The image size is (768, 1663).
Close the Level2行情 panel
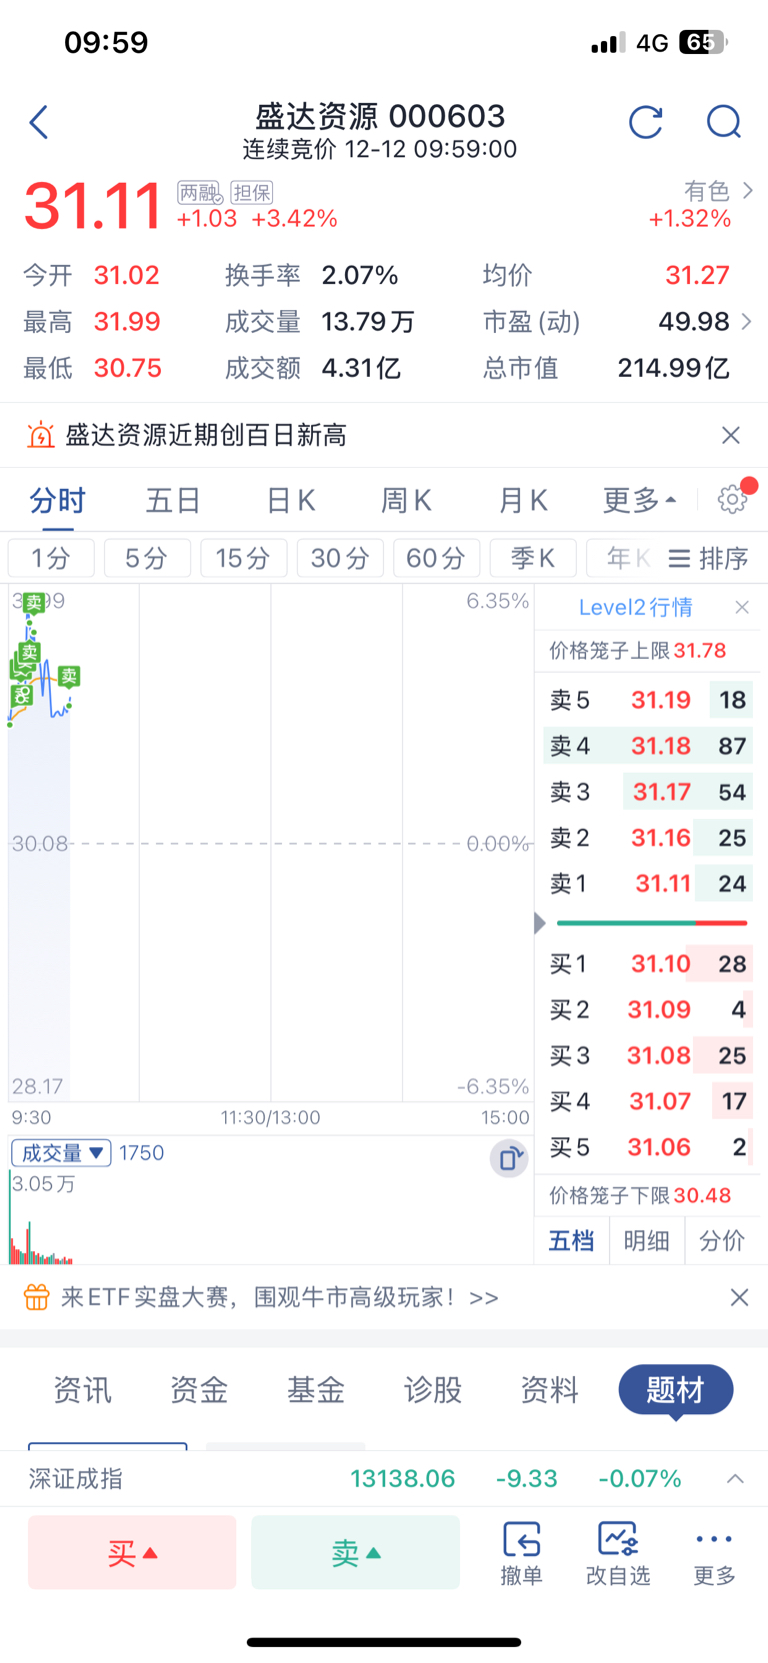tap(742, 607)
